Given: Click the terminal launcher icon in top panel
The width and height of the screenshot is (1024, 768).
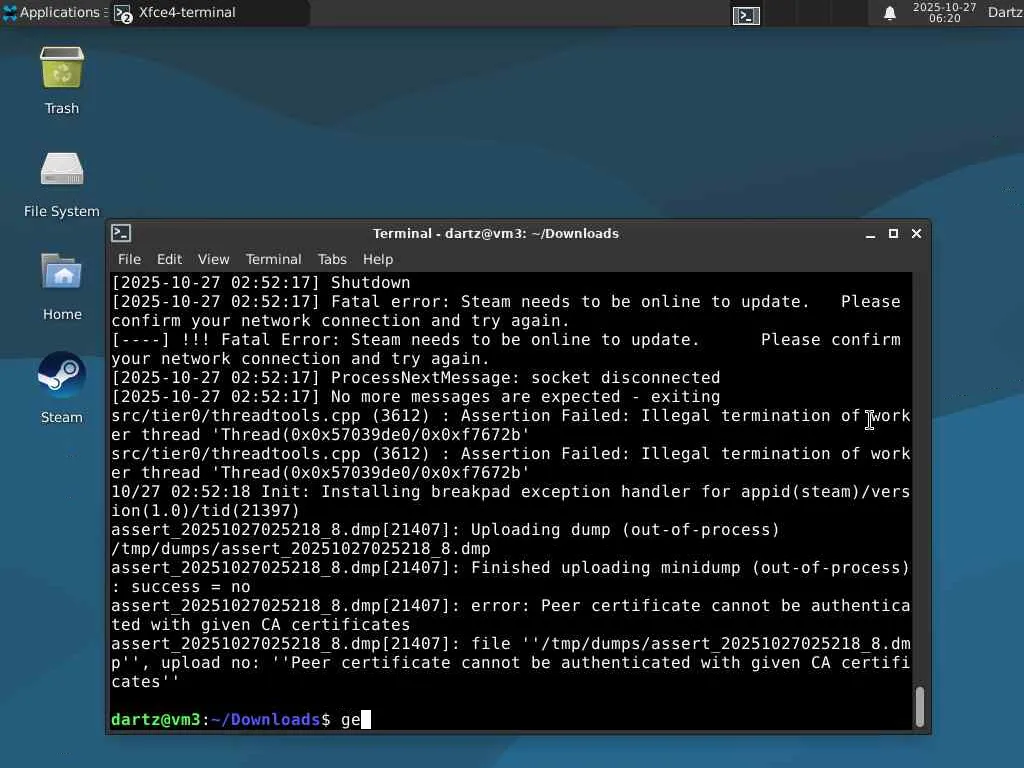Looking at the screenshot, I should 746,15.
